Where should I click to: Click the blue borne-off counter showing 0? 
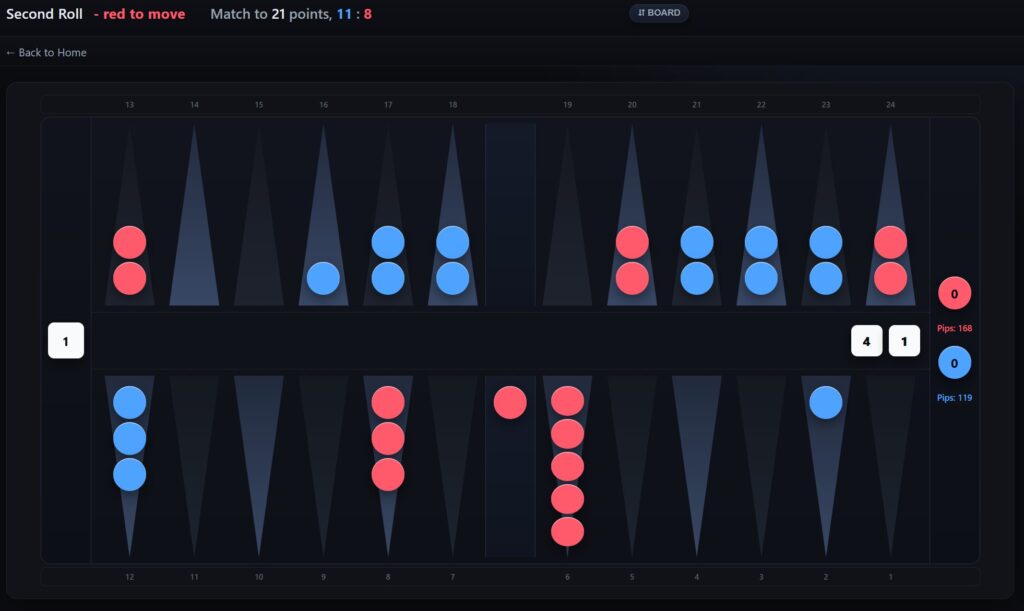[x=954, y=363]
